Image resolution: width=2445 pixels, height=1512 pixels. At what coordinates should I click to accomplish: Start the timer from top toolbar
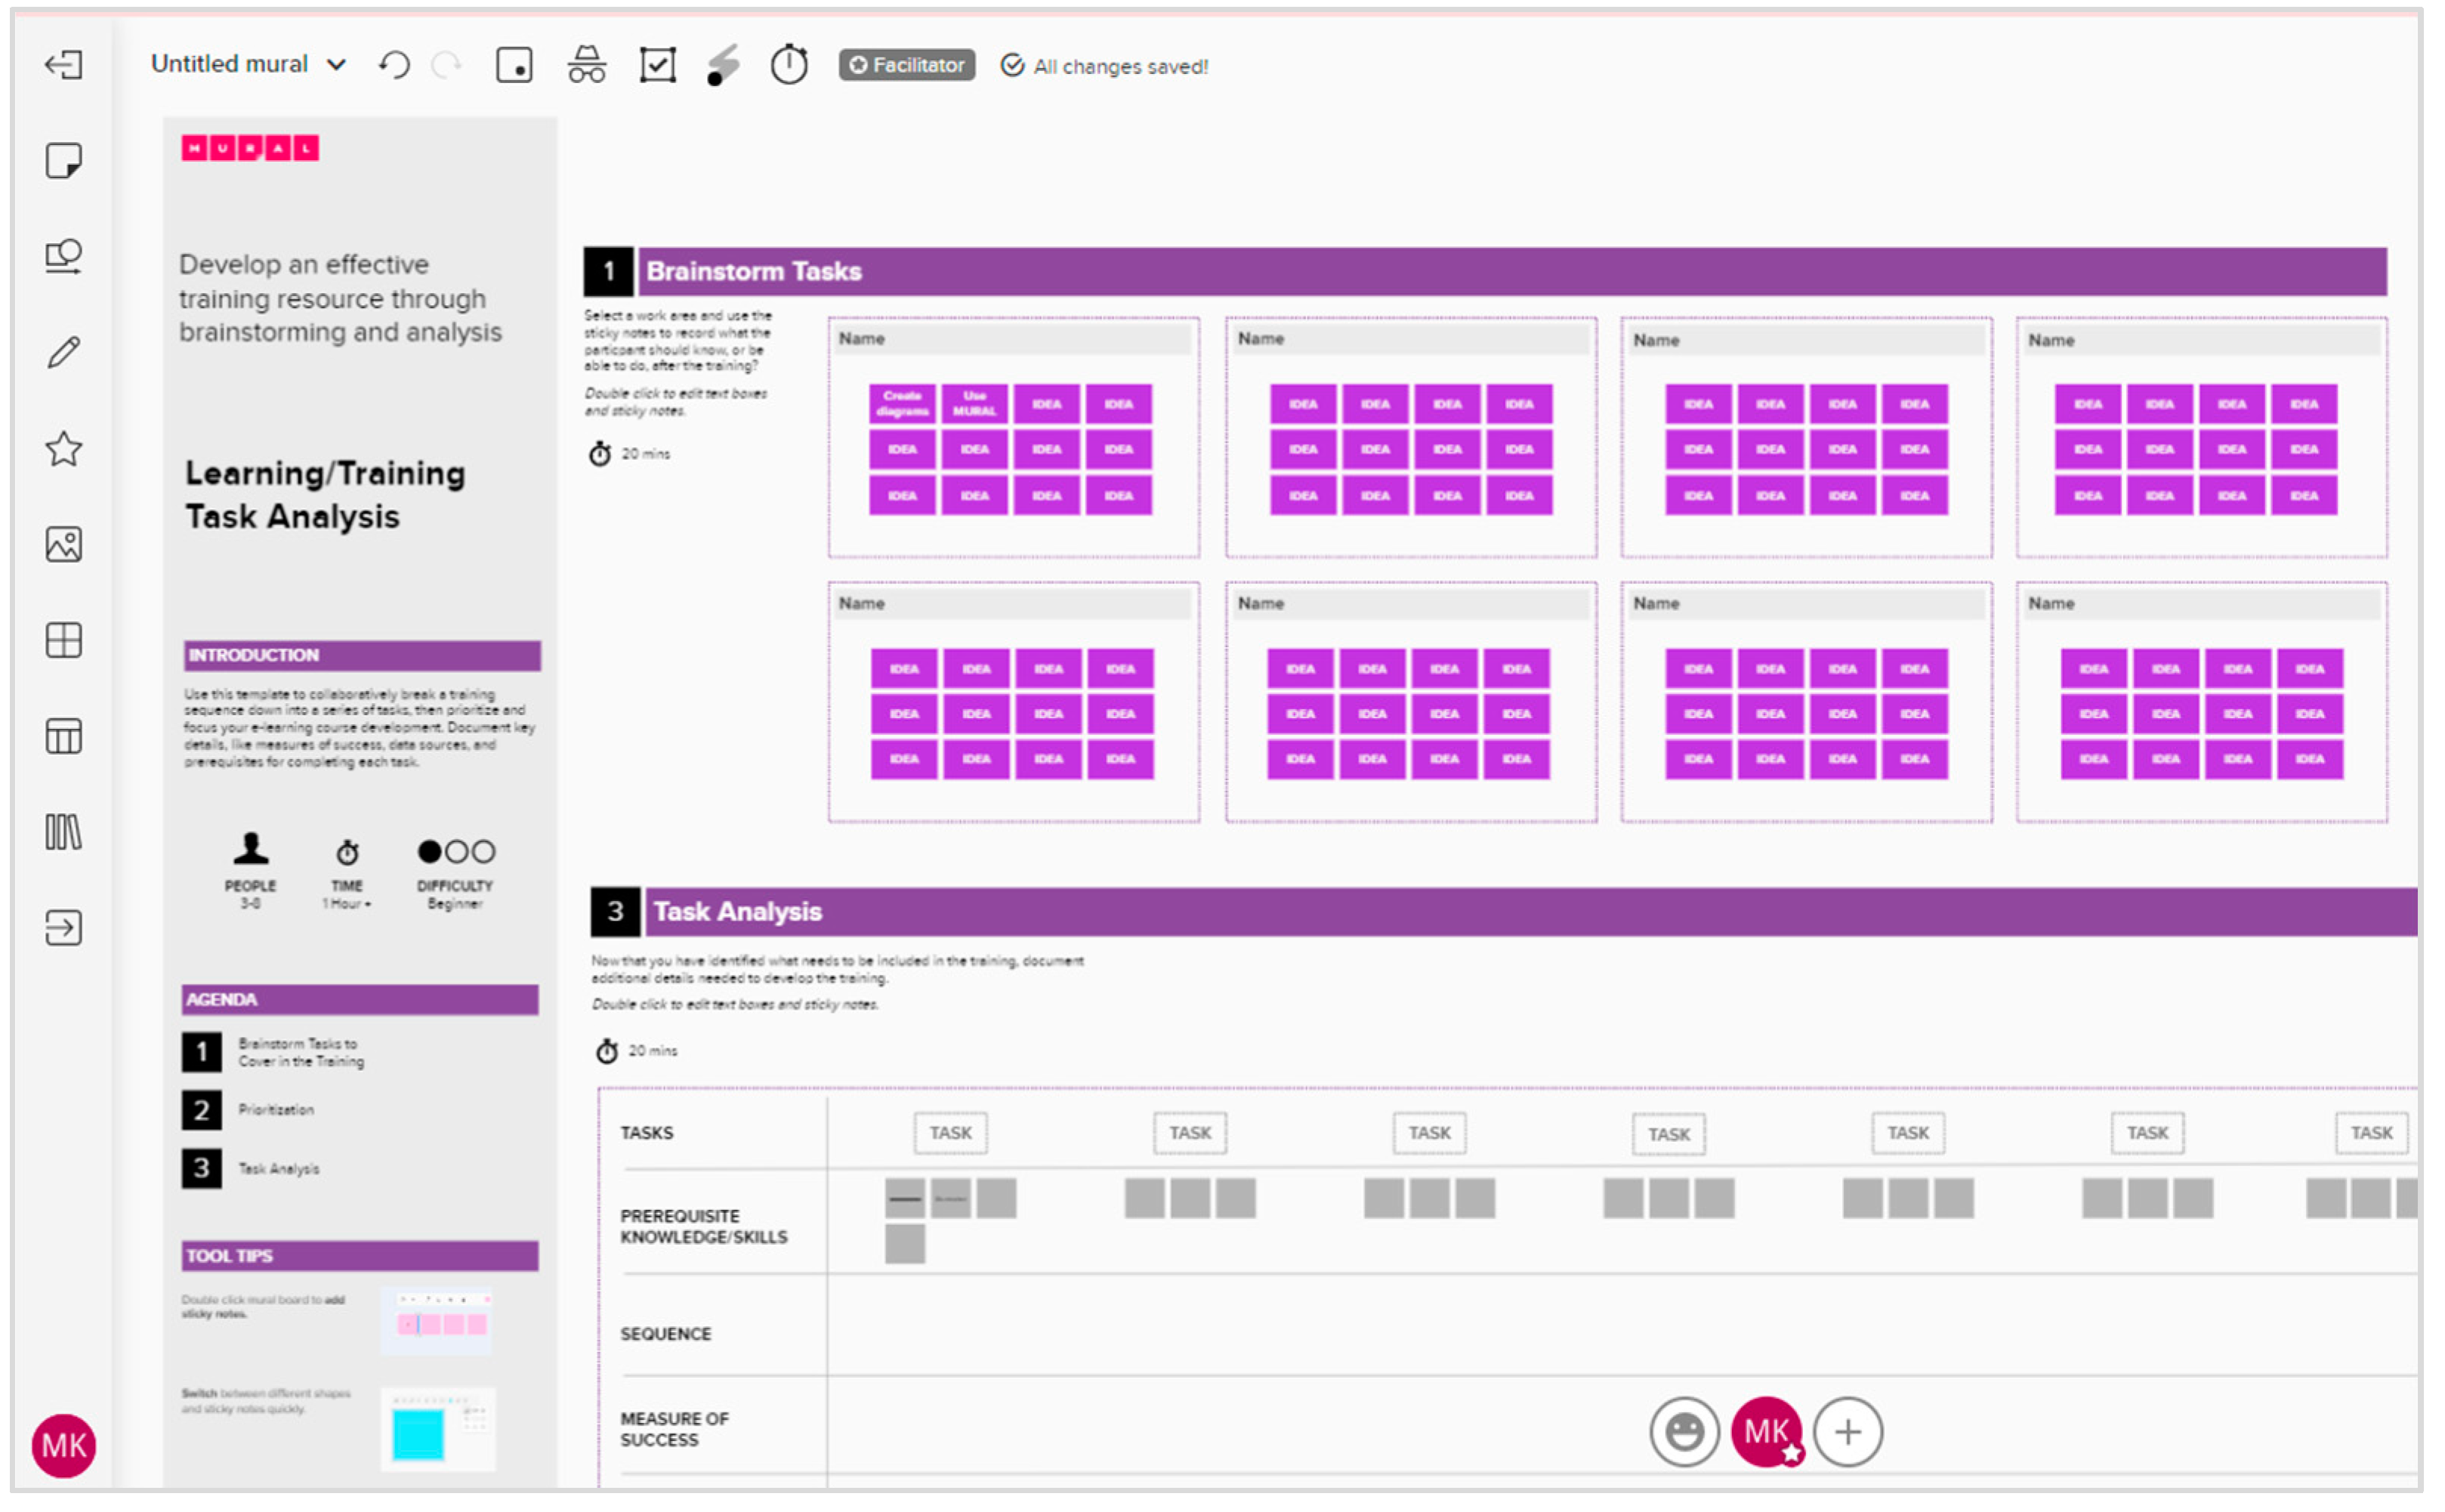(789, 65)
